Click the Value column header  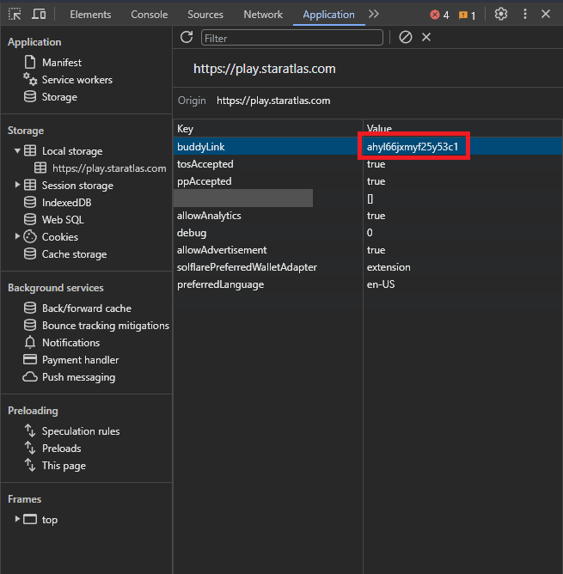pos(463,129)
